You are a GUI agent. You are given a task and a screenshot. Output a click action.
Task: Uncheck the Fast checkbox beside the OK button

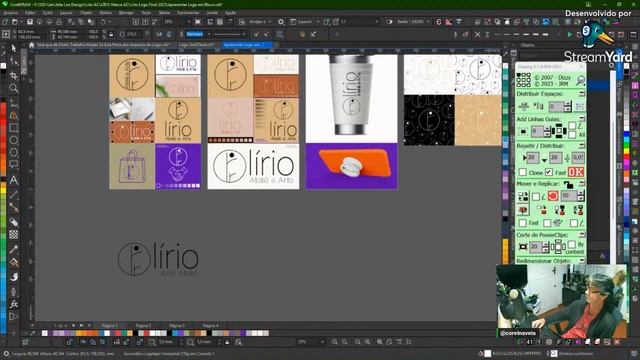pos(549,172)
